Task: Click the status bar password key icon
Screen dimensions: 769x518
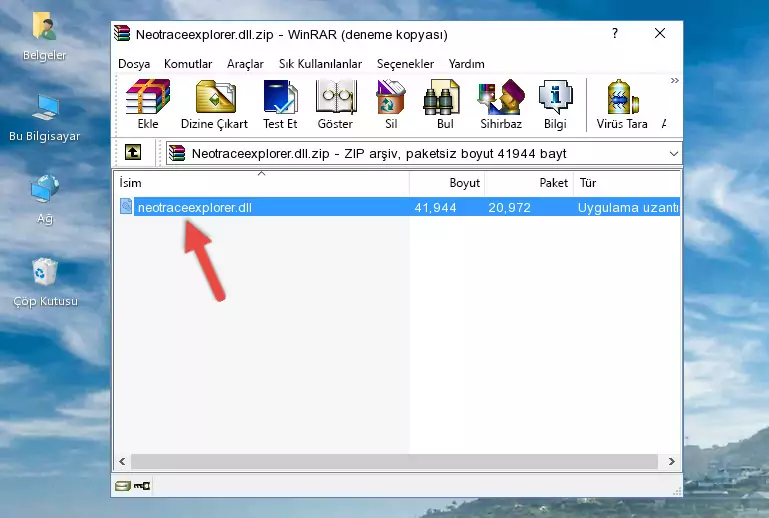Action: tap(142, 486)
